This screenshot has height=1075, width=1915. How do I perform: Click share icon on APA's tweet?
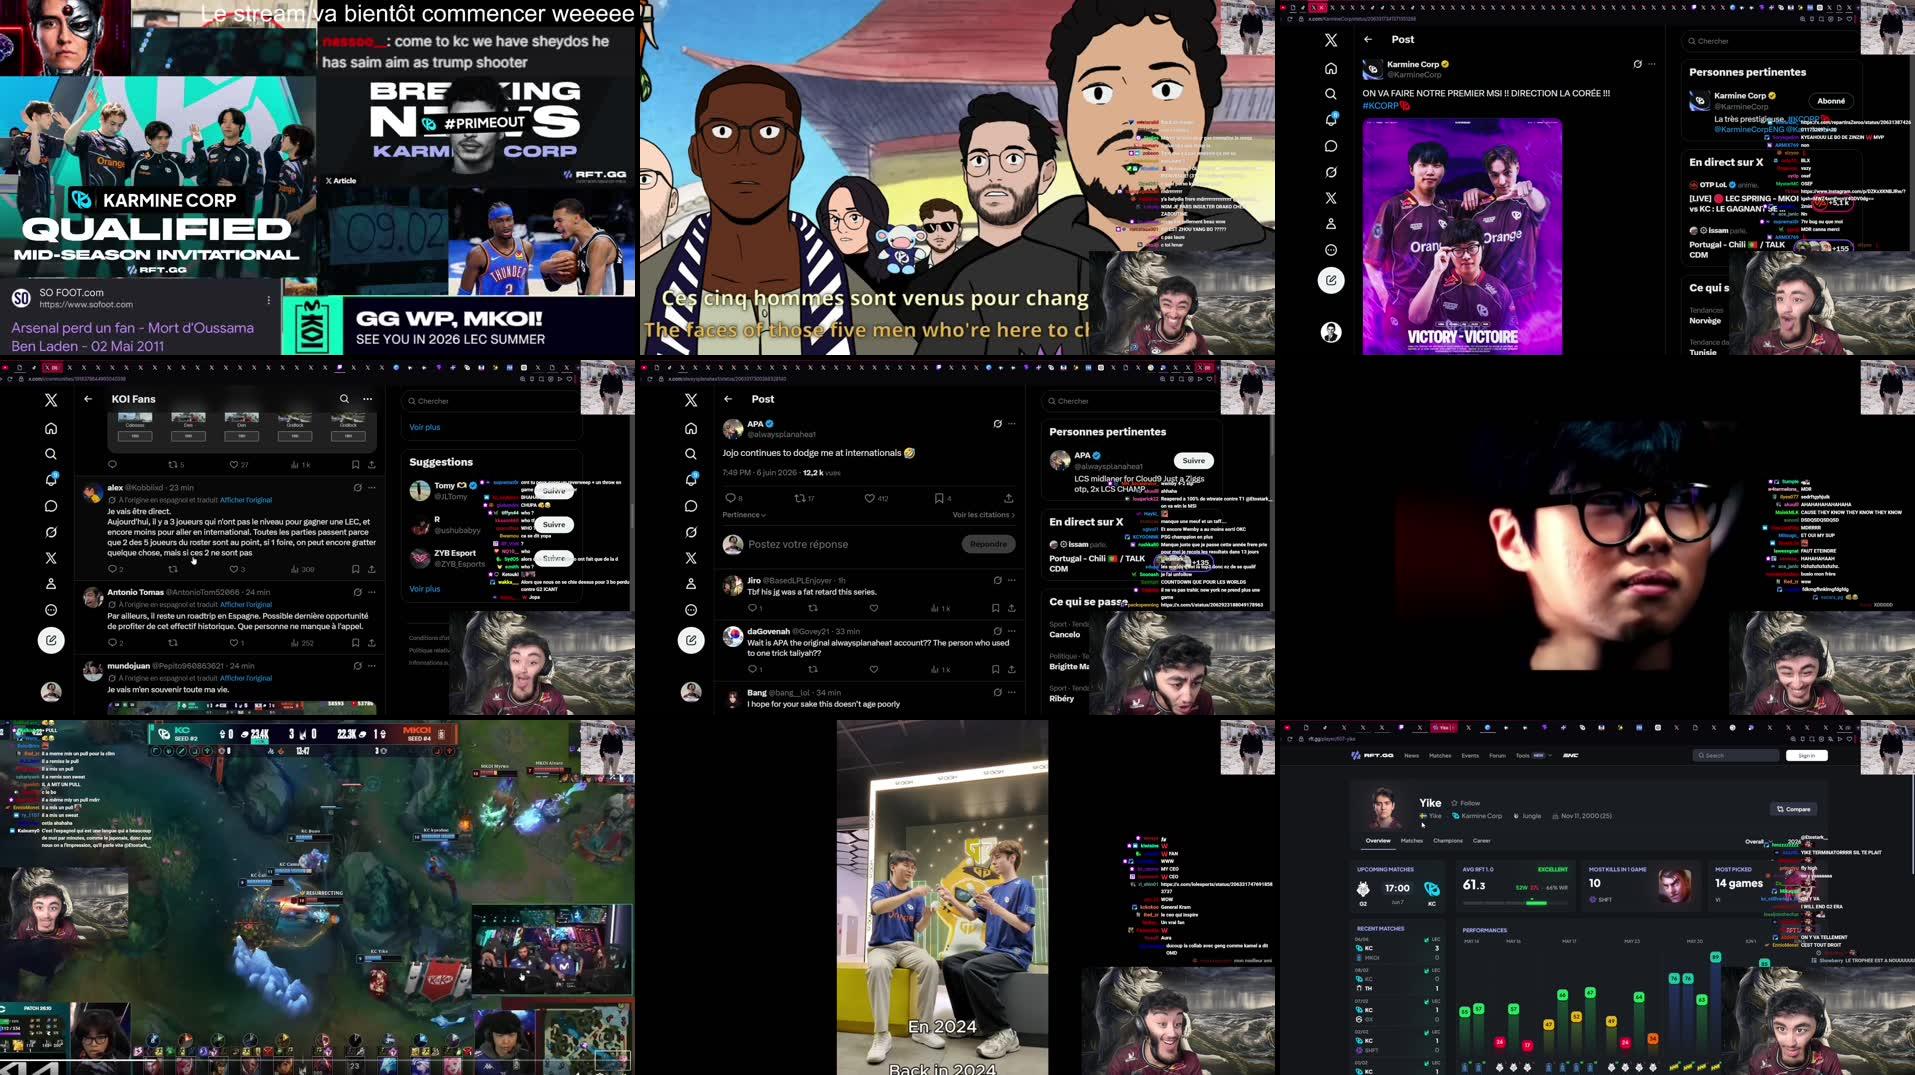[1009, 498]
